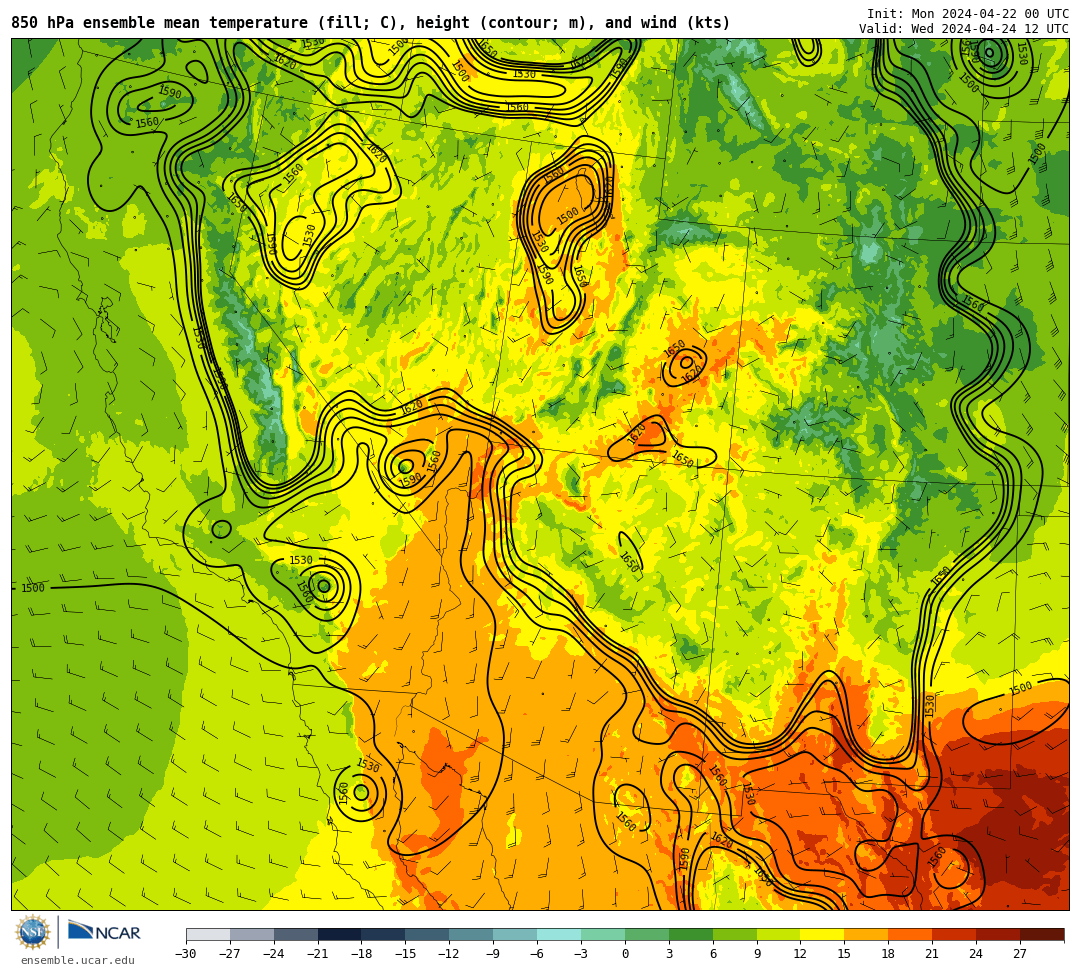Pick the 12 to 15 yellow colorbar segment

[823, 934]
